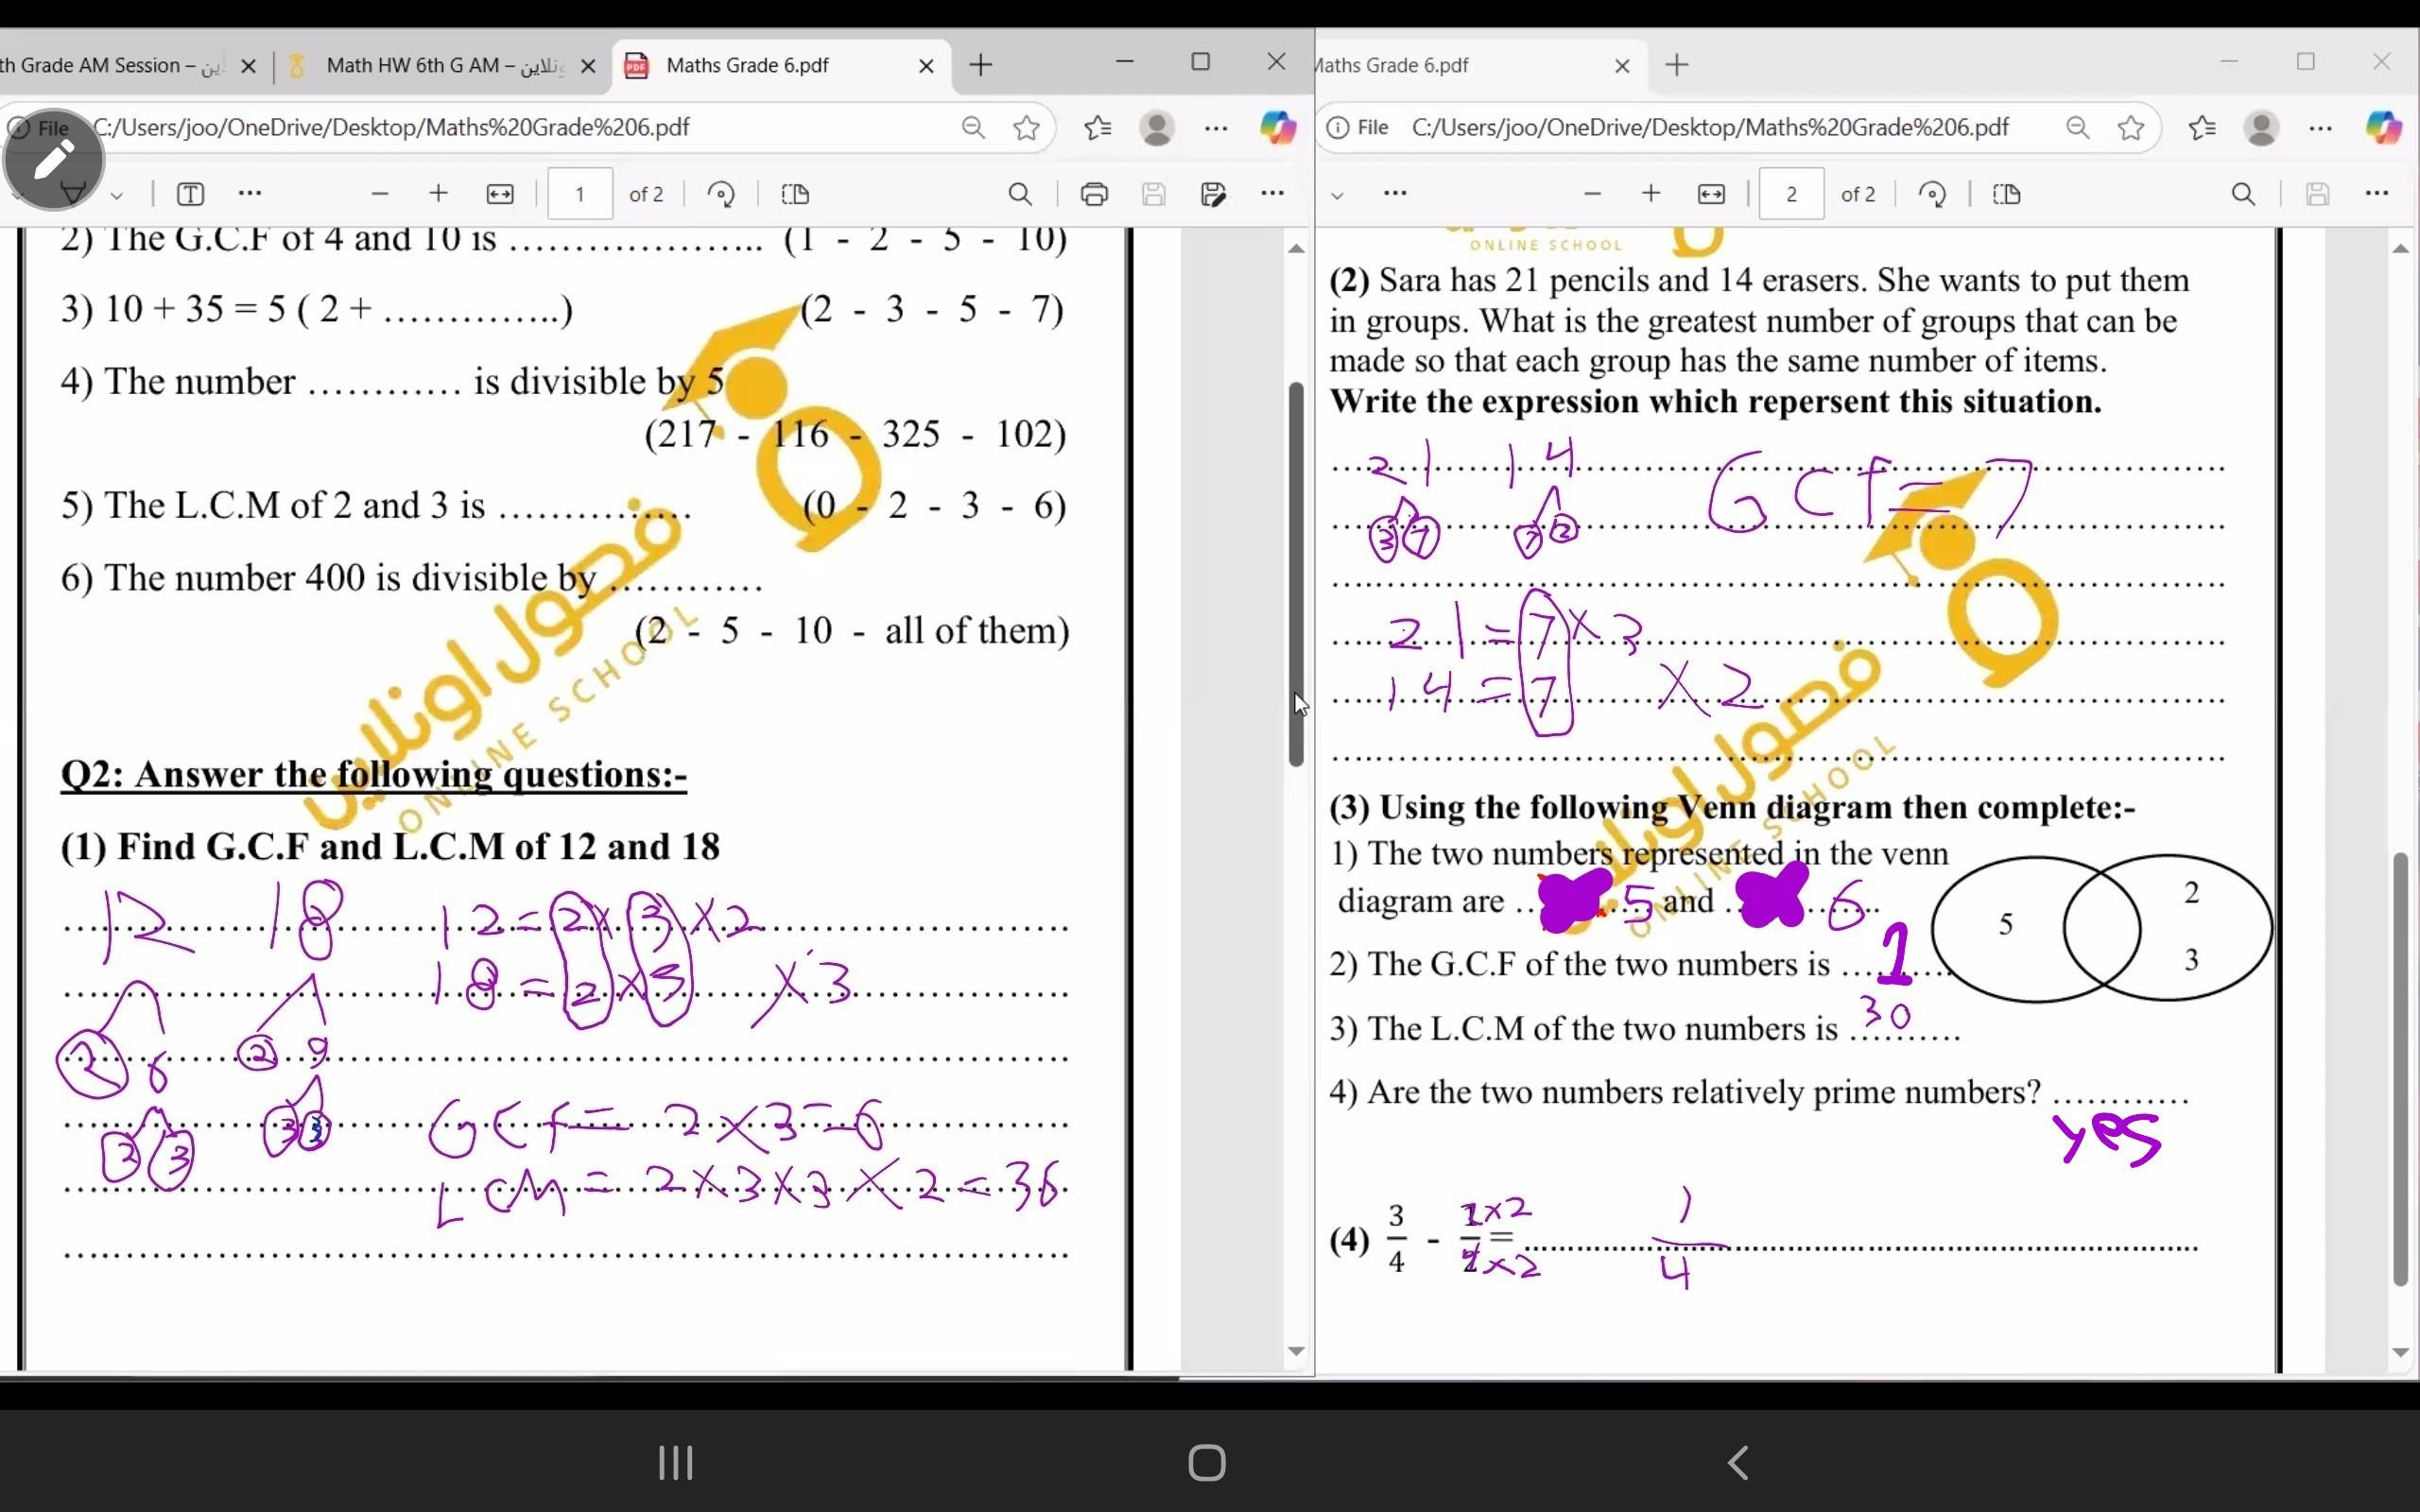
Task: Zoom out the right PDF using minus
Action: point(1593,194)
